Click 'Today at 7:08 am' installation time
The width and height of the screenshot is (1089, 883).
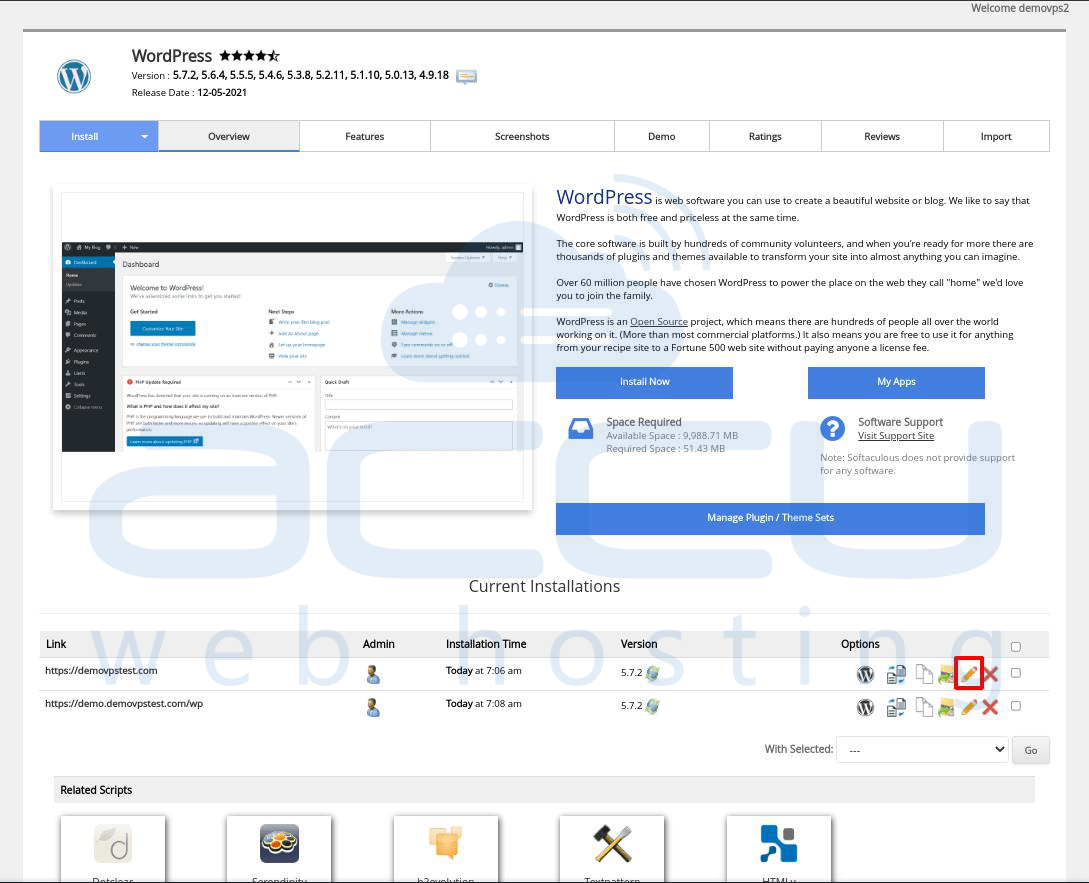pos(483,704)
